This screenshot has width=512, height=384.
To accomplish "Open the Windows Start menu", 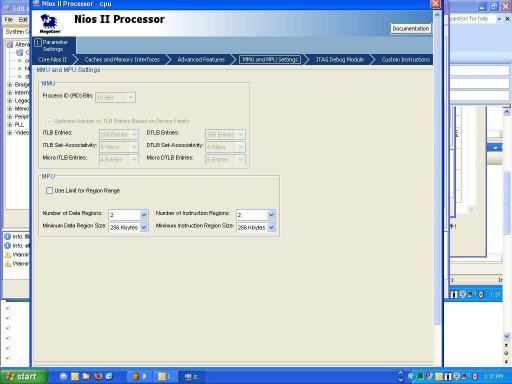I will pos(23,377).
